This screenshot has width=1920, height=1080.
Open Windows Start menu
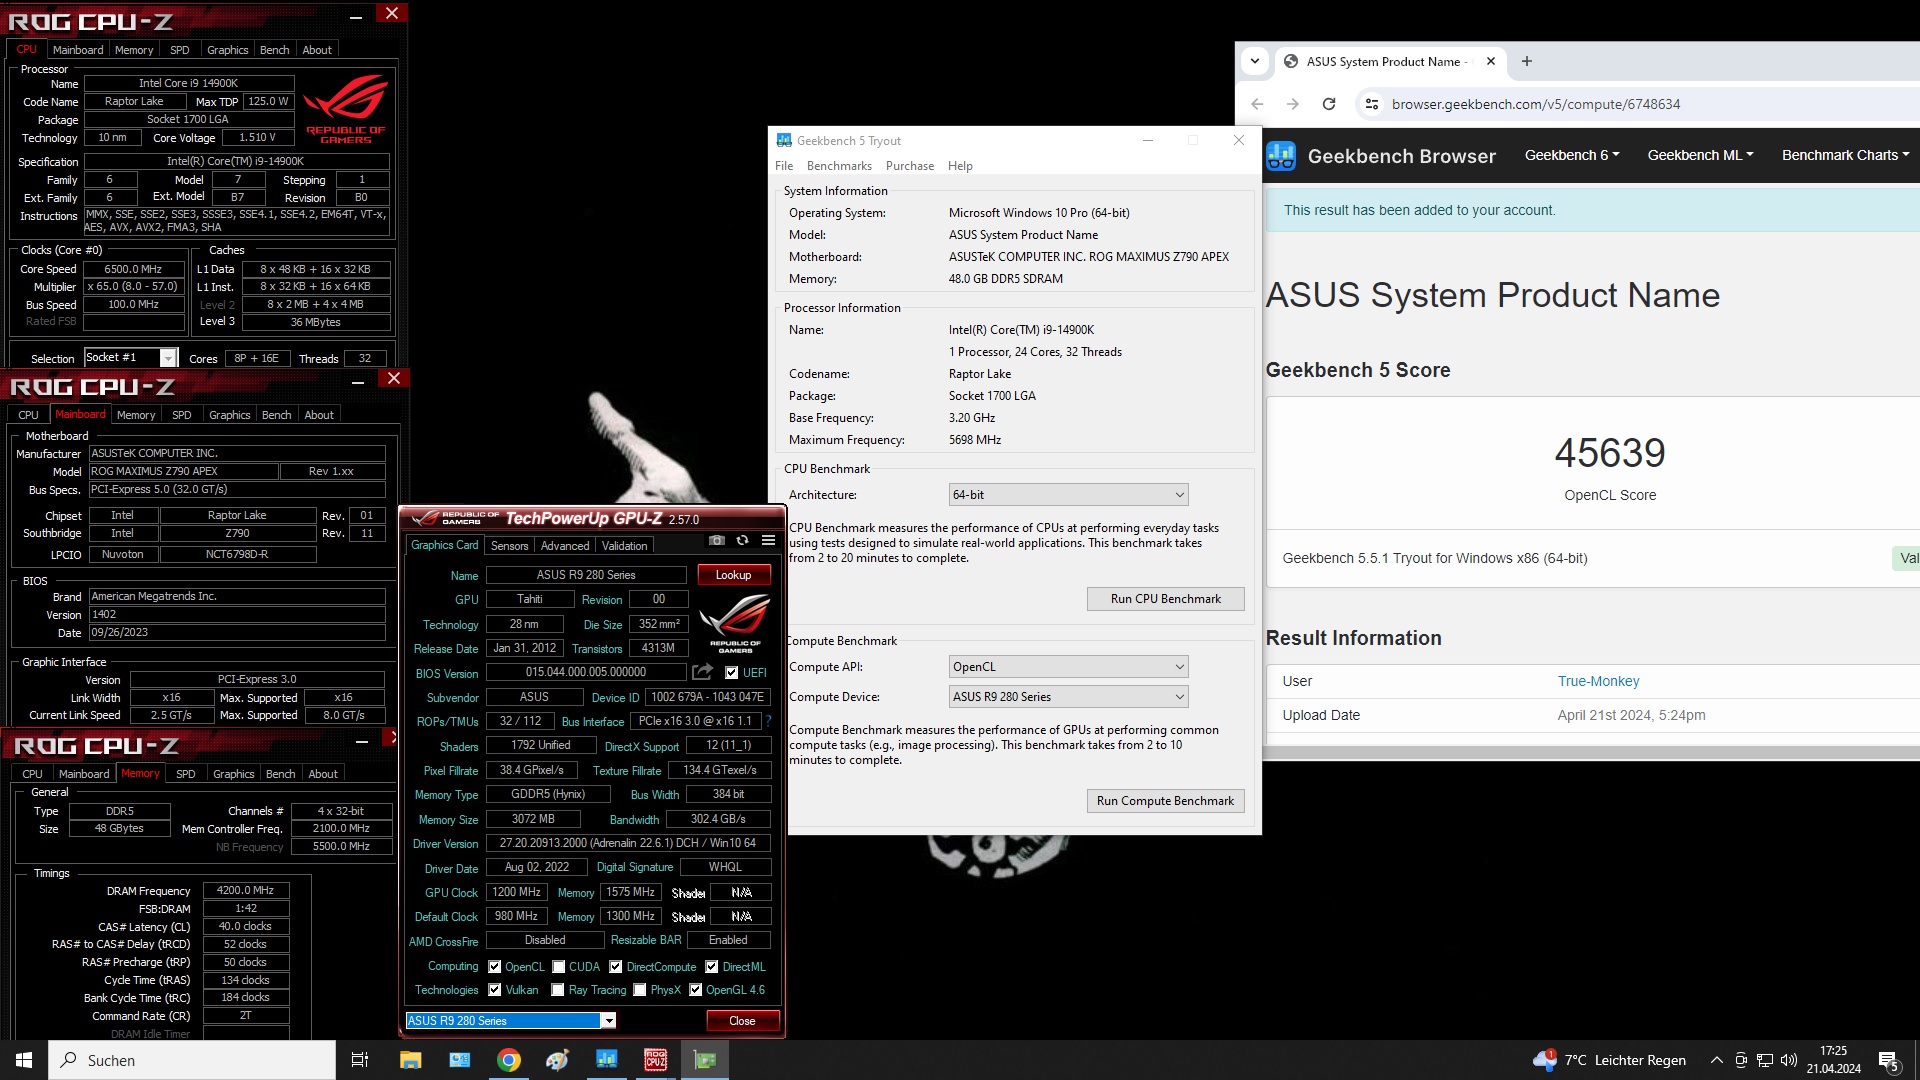tap(24, 1060)
